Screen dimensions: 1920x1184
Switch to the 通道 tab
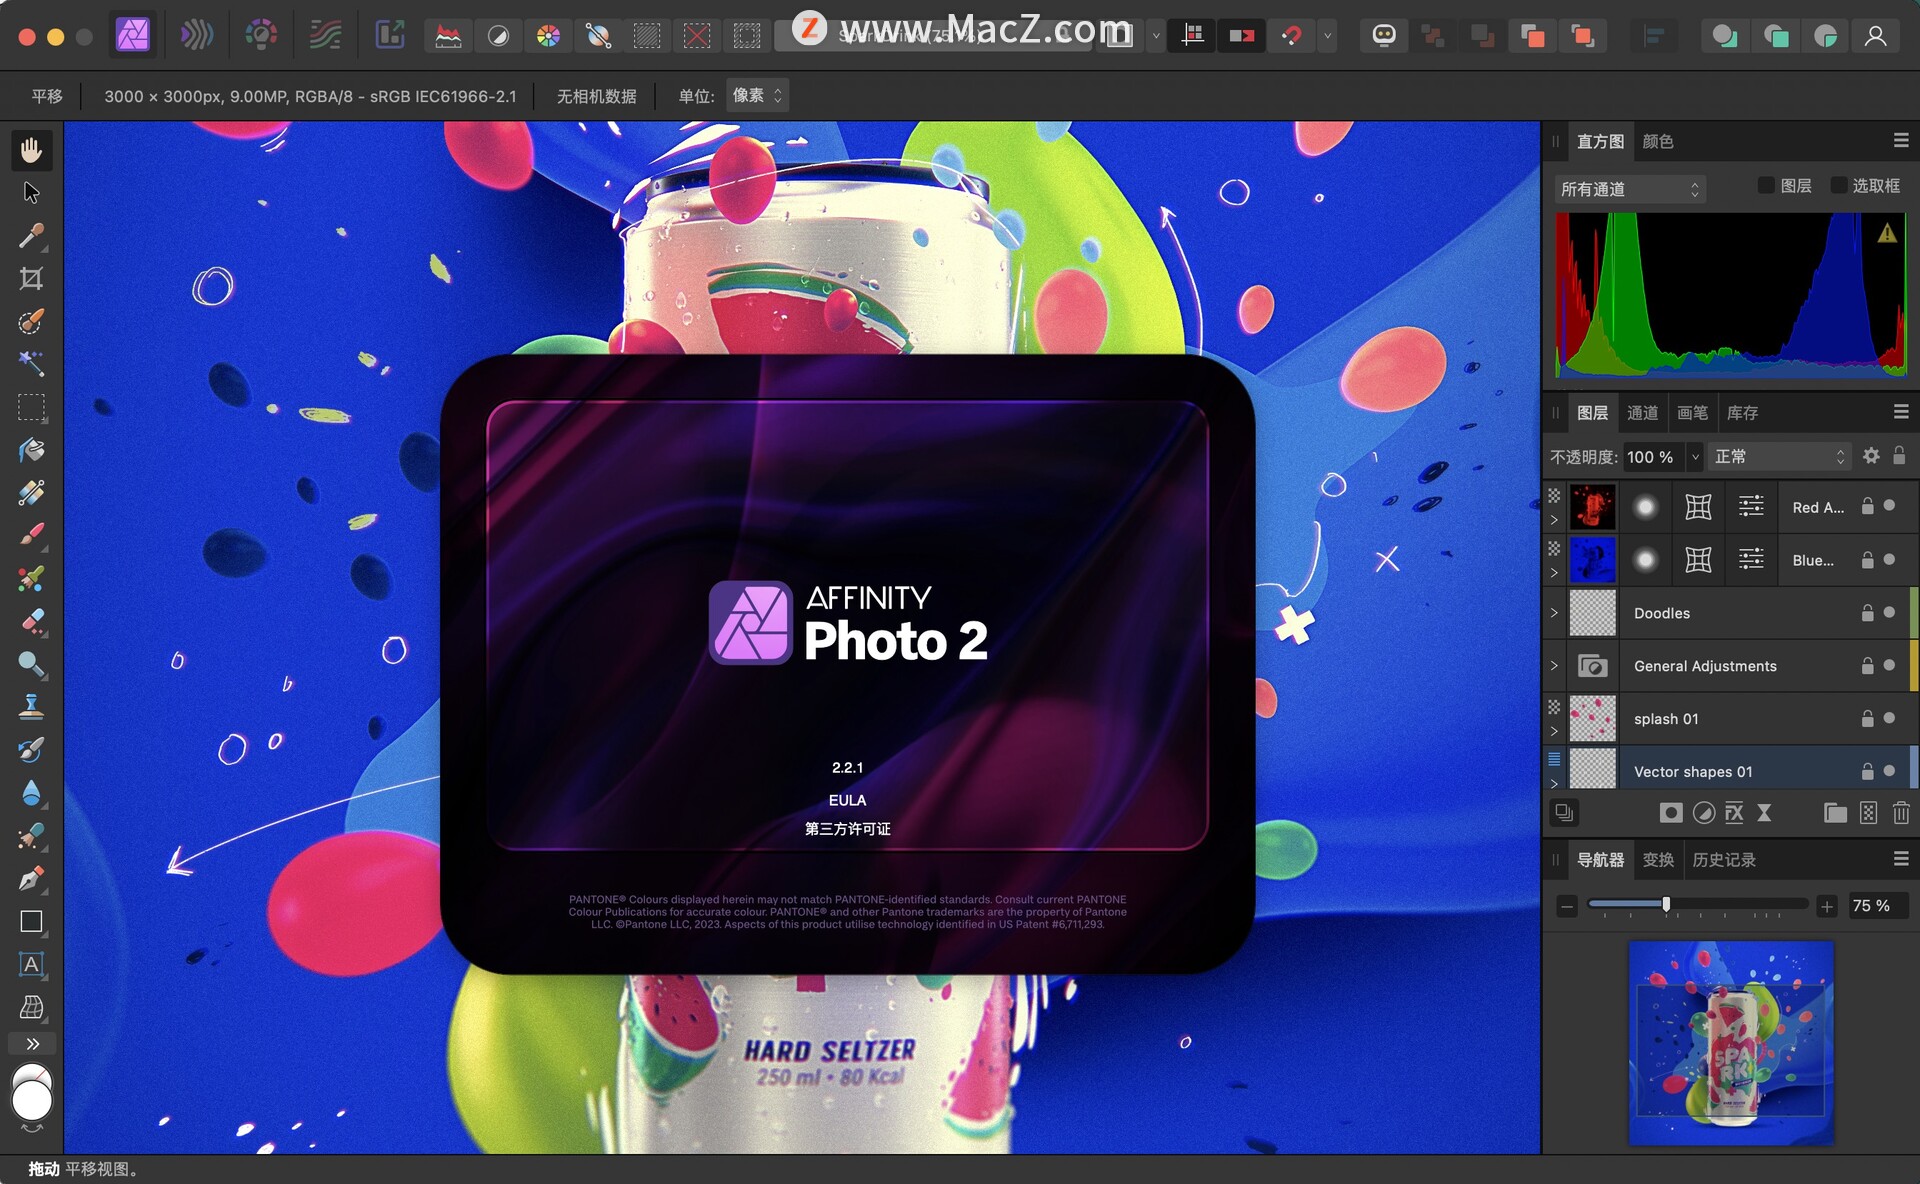[1642, 413]
